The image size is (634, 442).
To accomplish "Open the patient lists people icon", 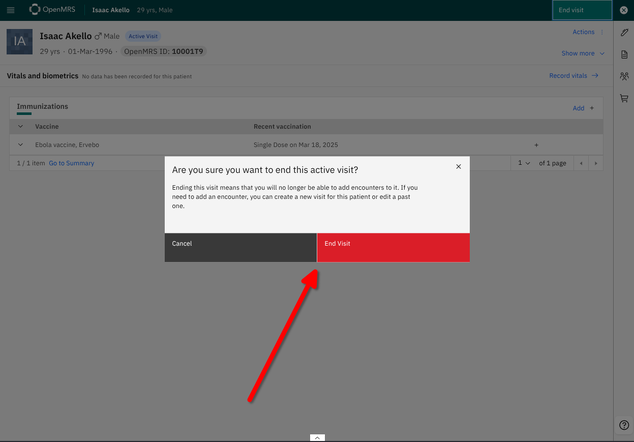I will [624, 76].
